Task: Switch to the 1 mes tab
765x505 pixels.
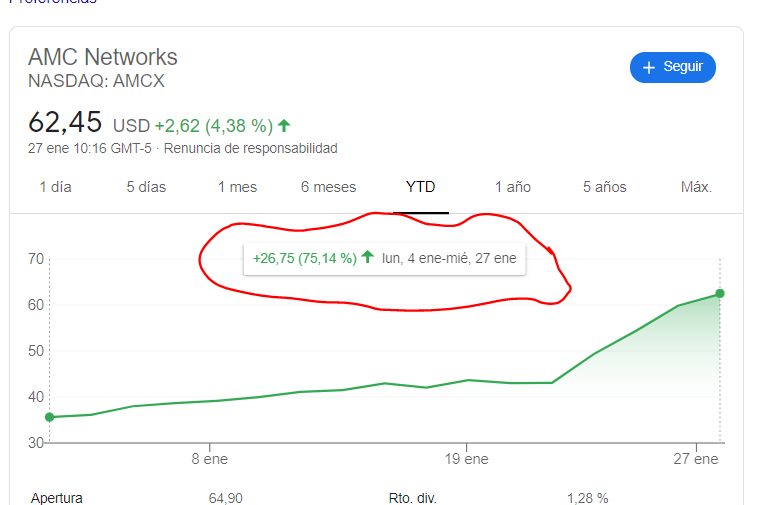Action: [237, 187]
